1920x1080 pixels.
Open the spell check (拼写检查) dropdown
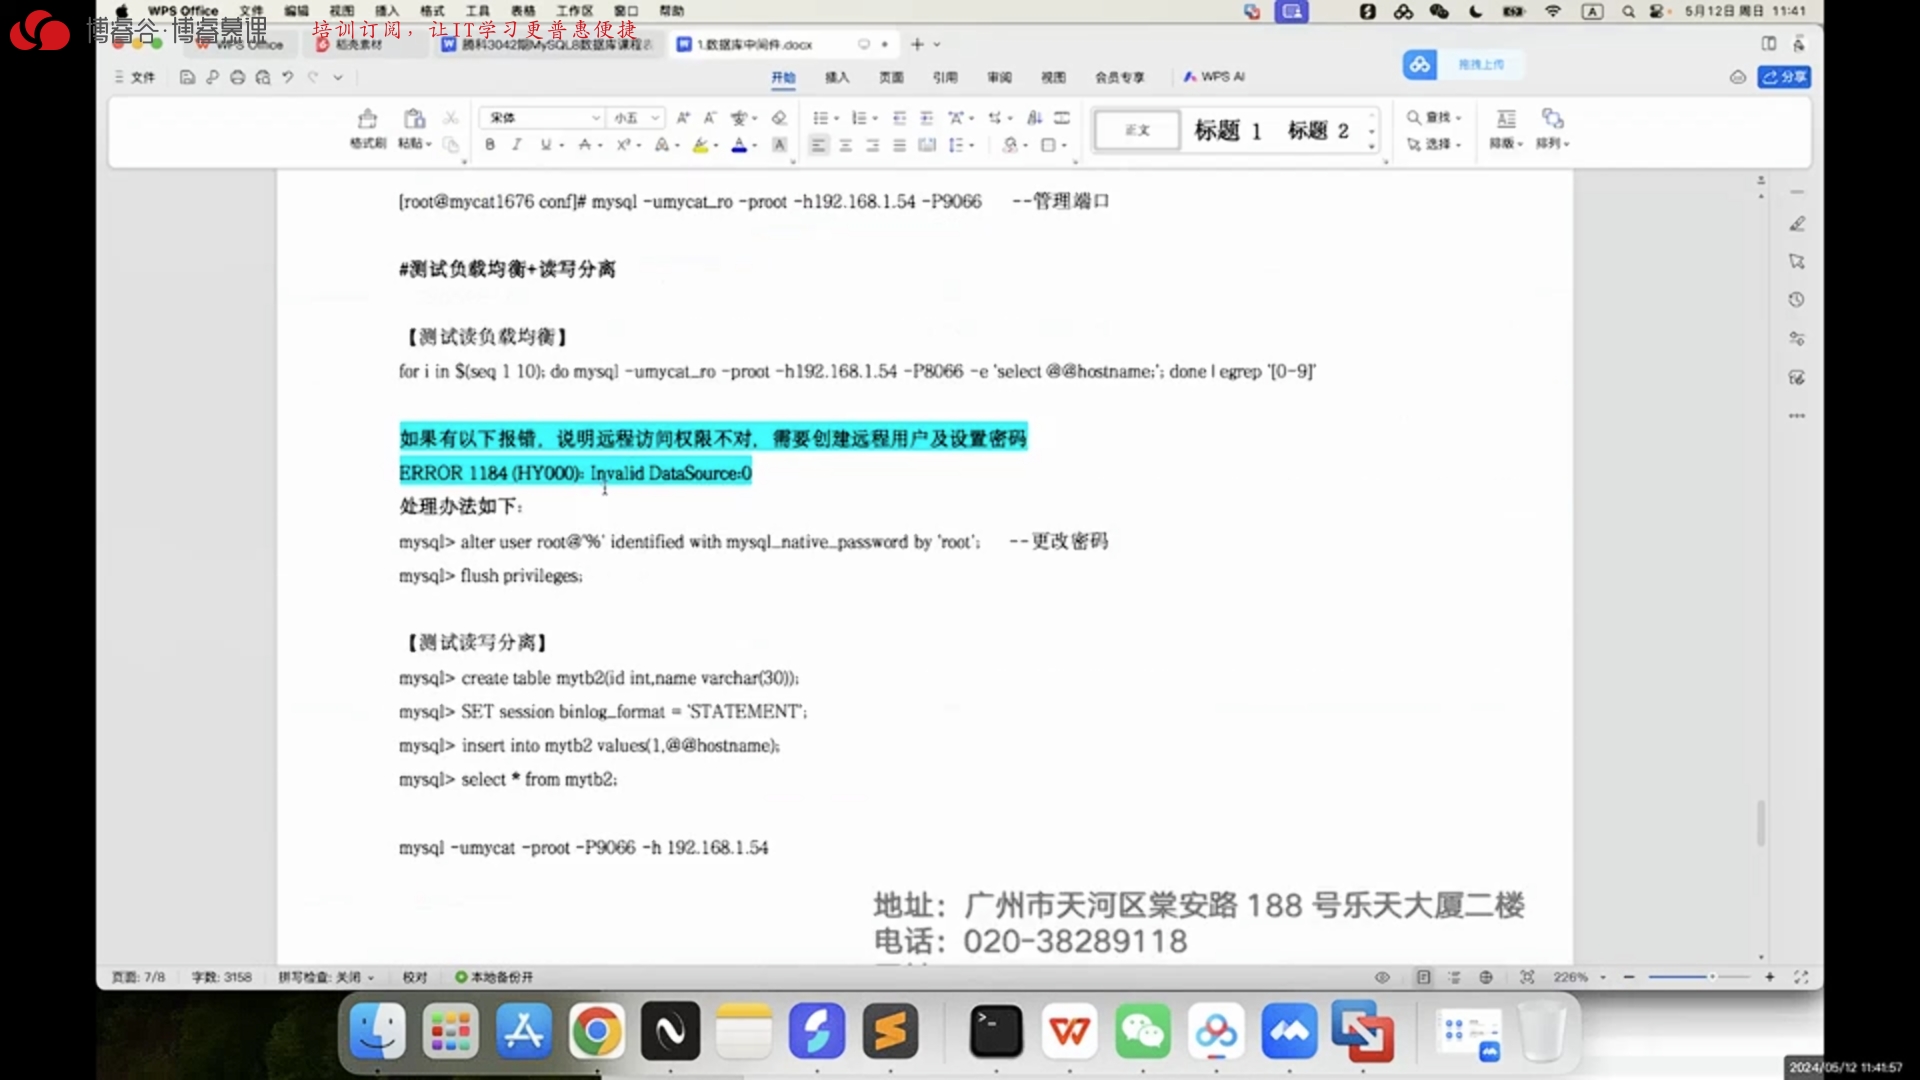[x=326, y=977]
